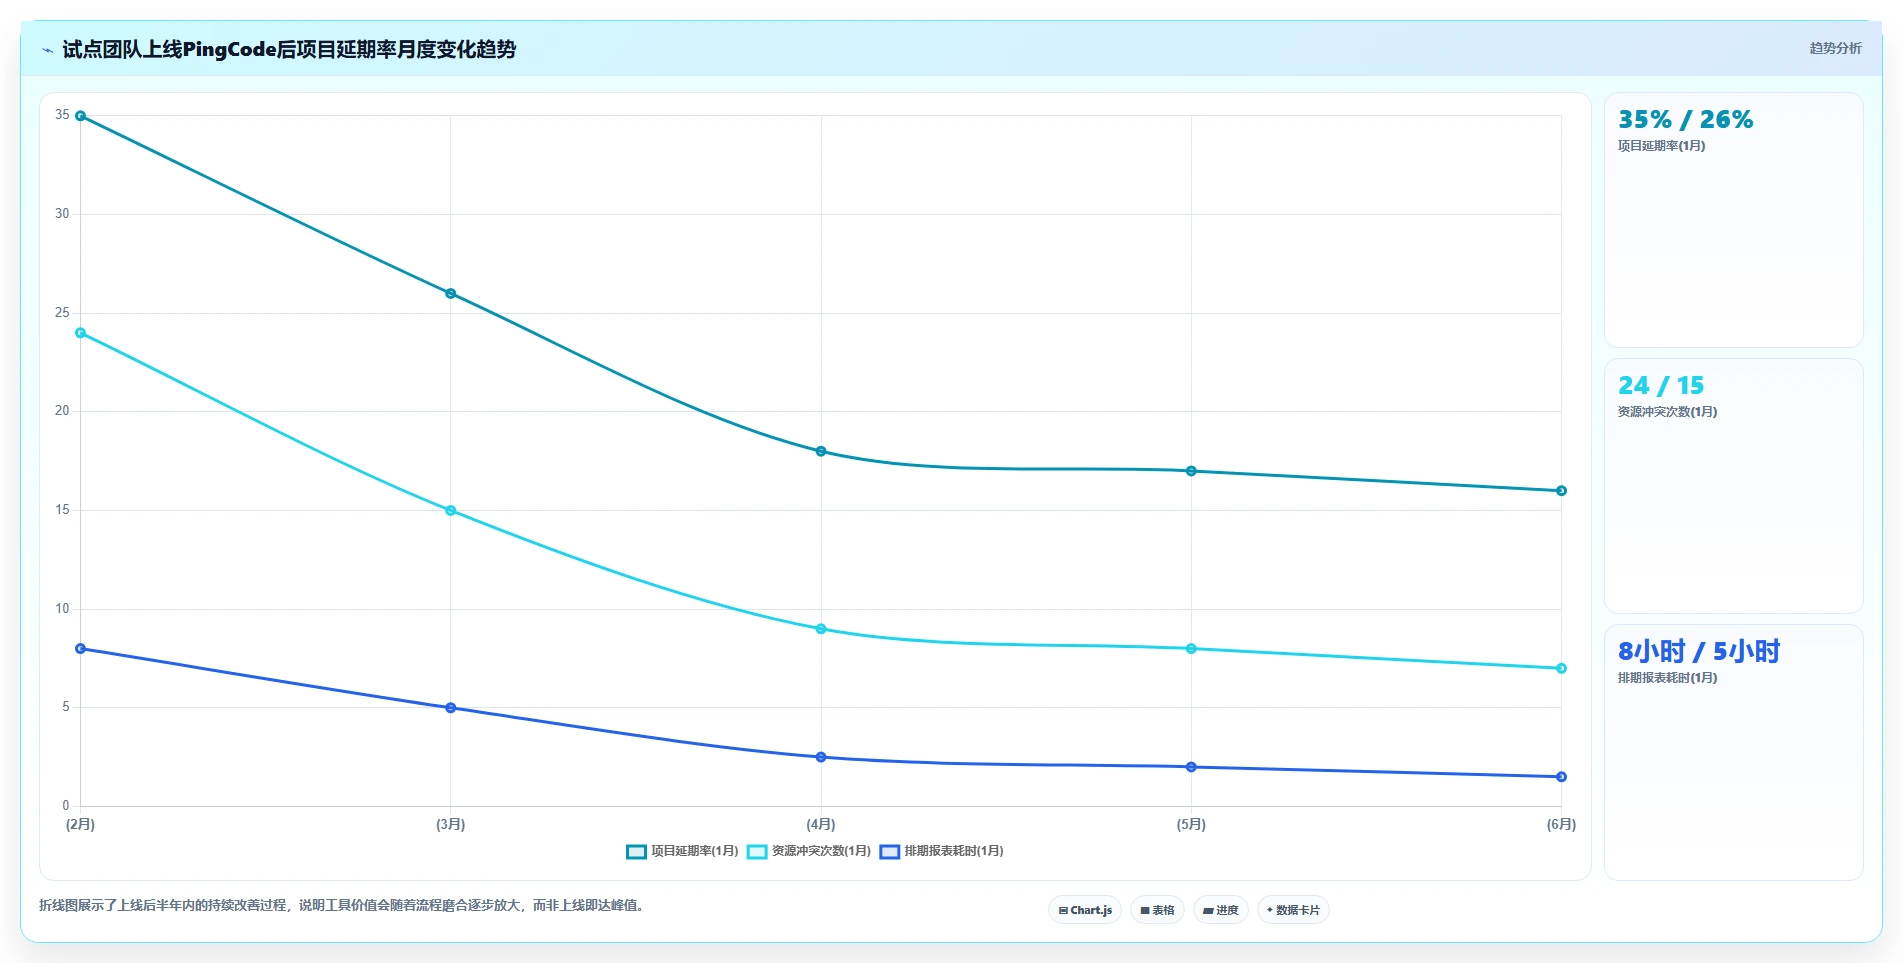Select the 排期报表耗时 data point at (6月)
Viewport: 1903px width, 963px height.
tap(1561, 777)
